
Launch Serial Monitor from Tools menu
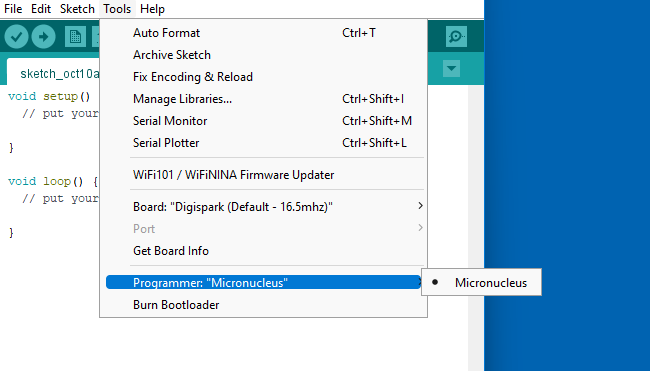click(x=264, y=121)
